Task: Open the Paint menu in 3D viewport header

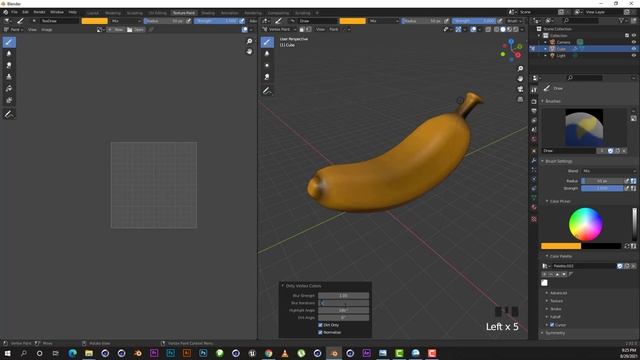Action: coord(334,29)
